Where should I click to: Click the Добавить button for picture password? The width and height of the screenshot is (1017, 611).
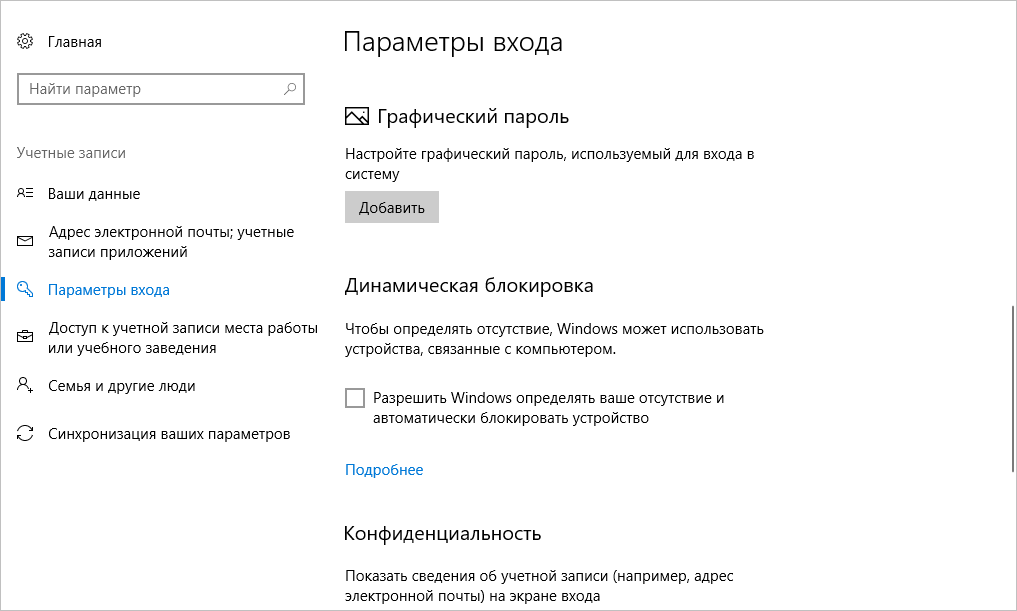[x=392, y=207]
